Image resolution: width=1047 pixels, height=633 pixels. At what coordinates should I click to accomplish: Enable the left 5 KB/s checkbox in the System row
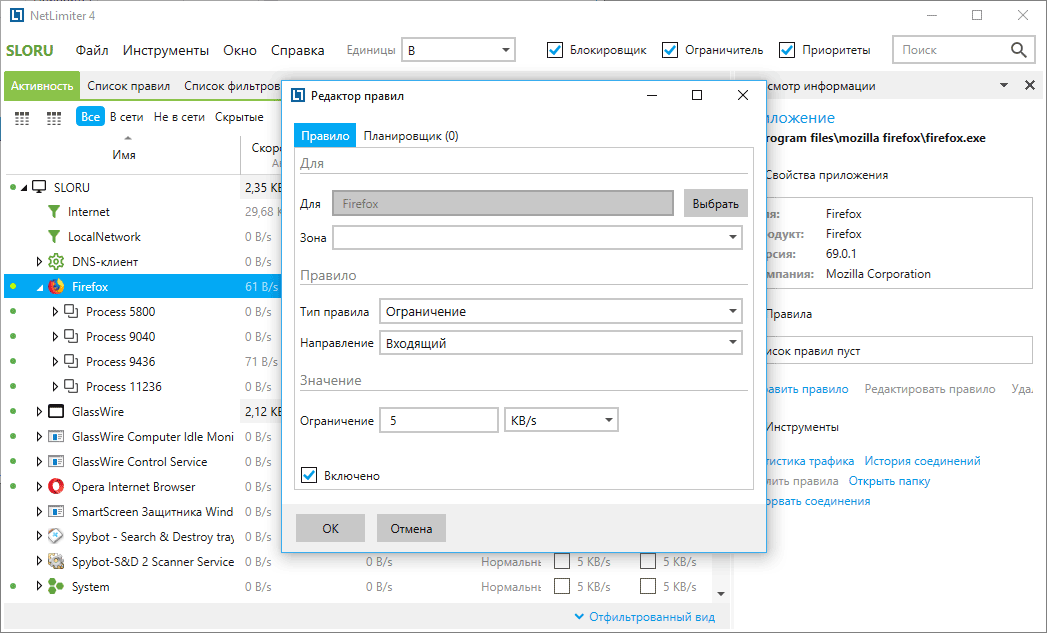[x=562, y=586]
